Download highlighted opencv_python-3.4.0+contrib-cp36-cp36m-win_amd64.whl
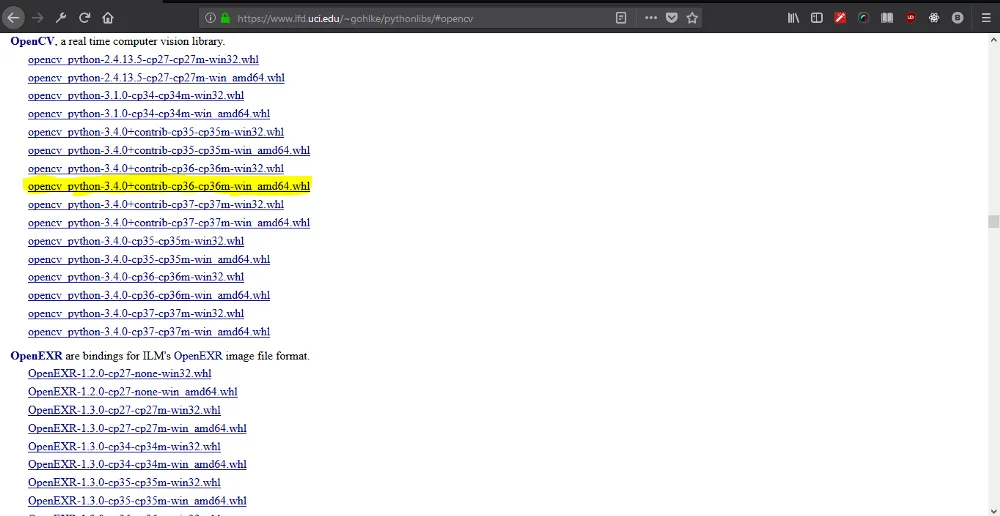1000x516 pixels. [x=169, y=186]
